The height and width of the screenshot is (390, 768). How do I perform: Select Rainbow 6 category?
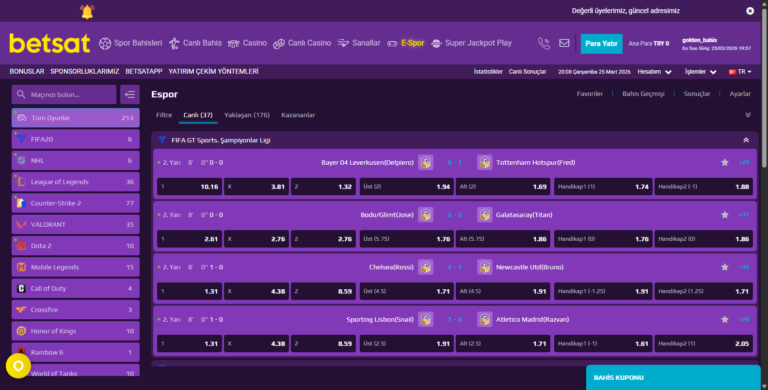point(75,352)
